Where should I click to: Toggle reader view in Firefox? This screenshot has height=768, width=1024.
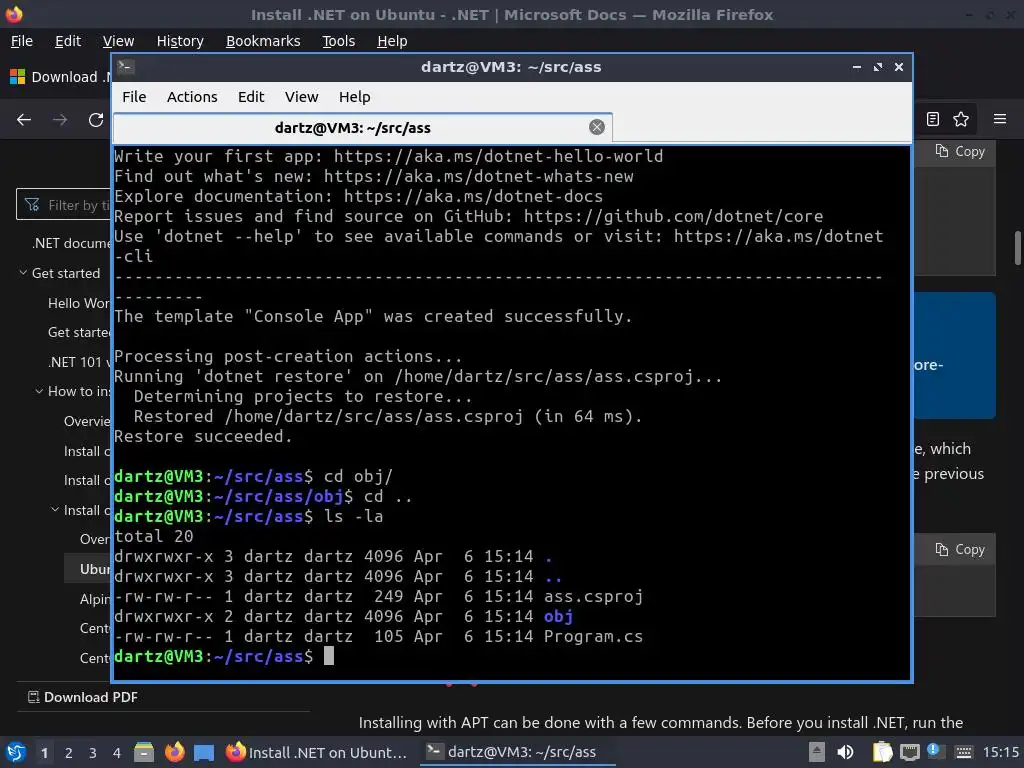click(933, 119)
